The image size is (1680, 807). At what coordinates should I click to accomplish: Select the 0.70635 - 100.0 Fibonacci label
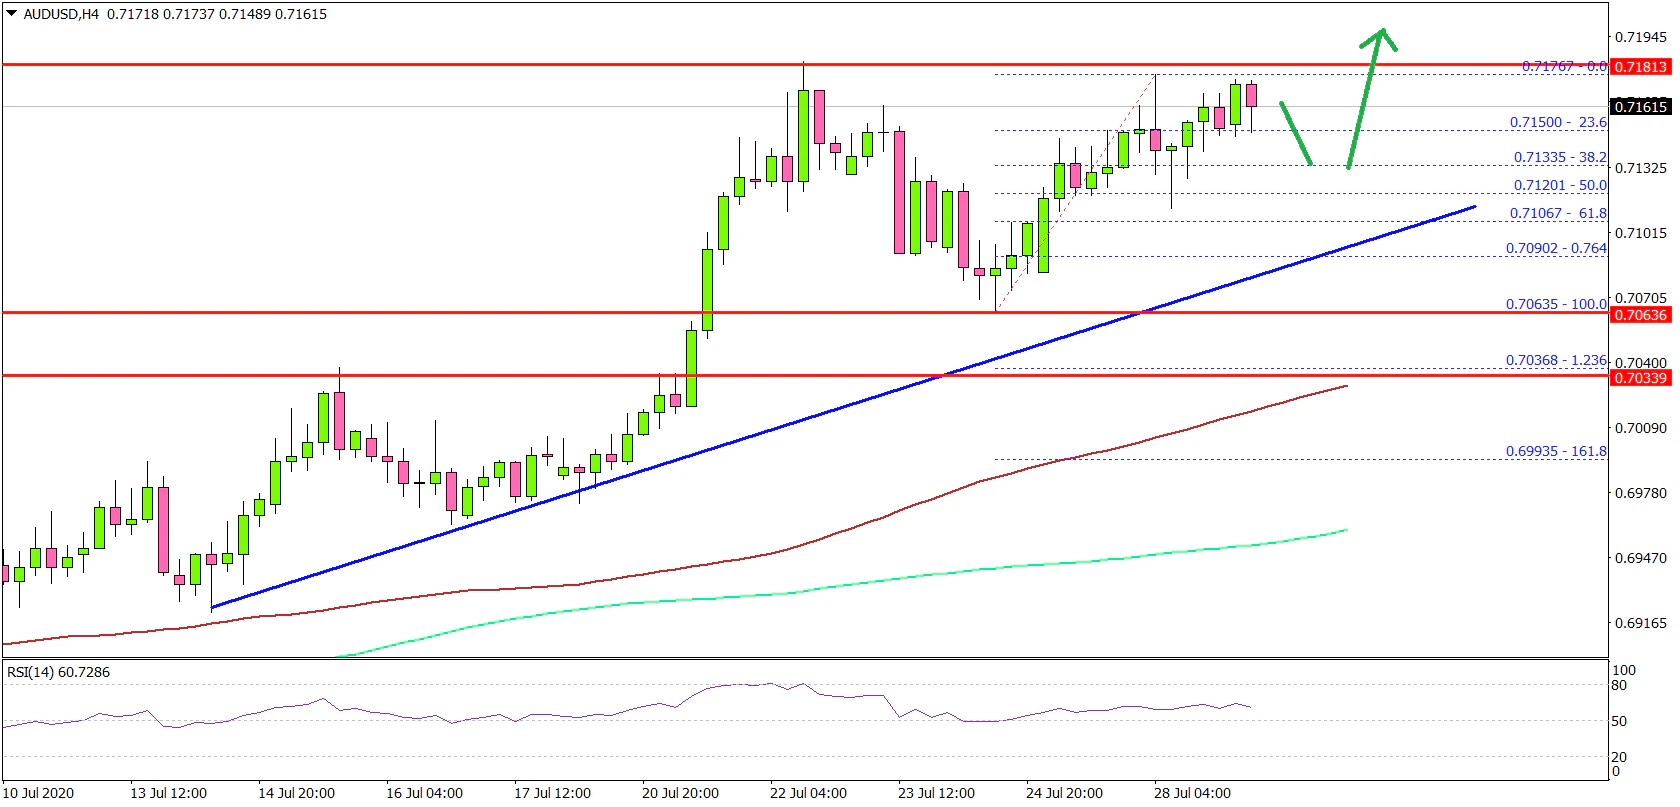tap(1556, 304)
